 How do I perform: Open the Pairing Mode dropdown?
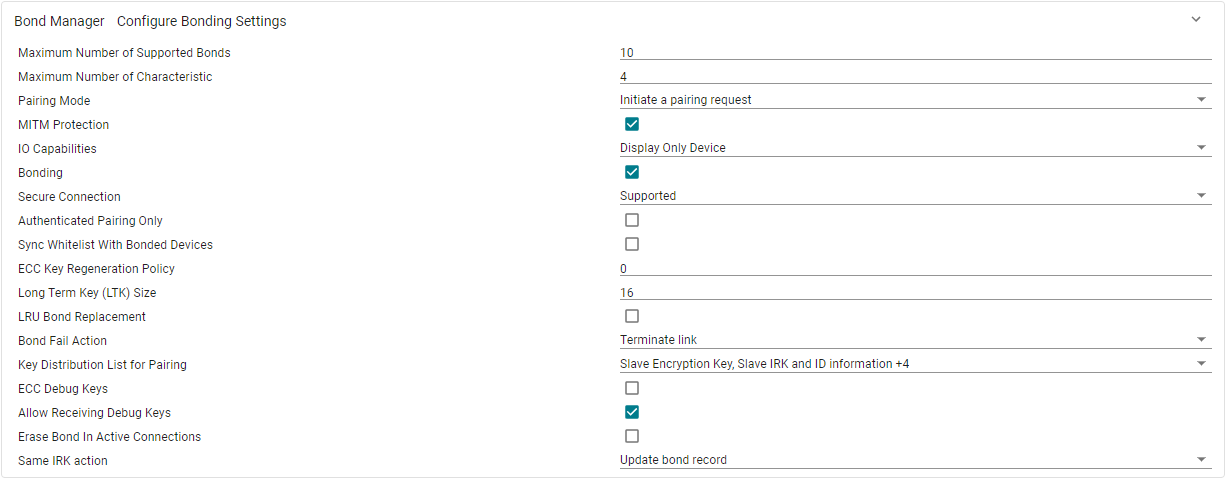tap(914, 100)
